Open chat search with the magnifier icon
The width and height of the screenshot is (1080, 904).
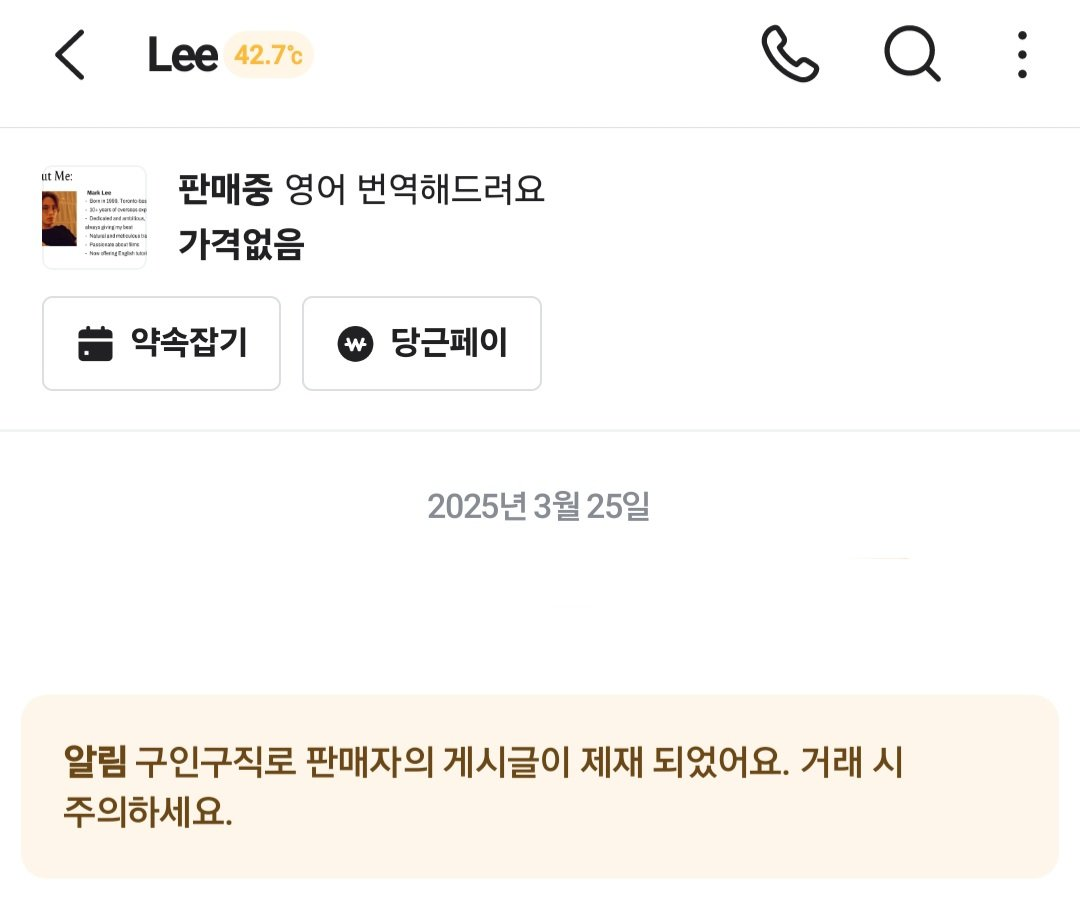click(x=912, y=54)
